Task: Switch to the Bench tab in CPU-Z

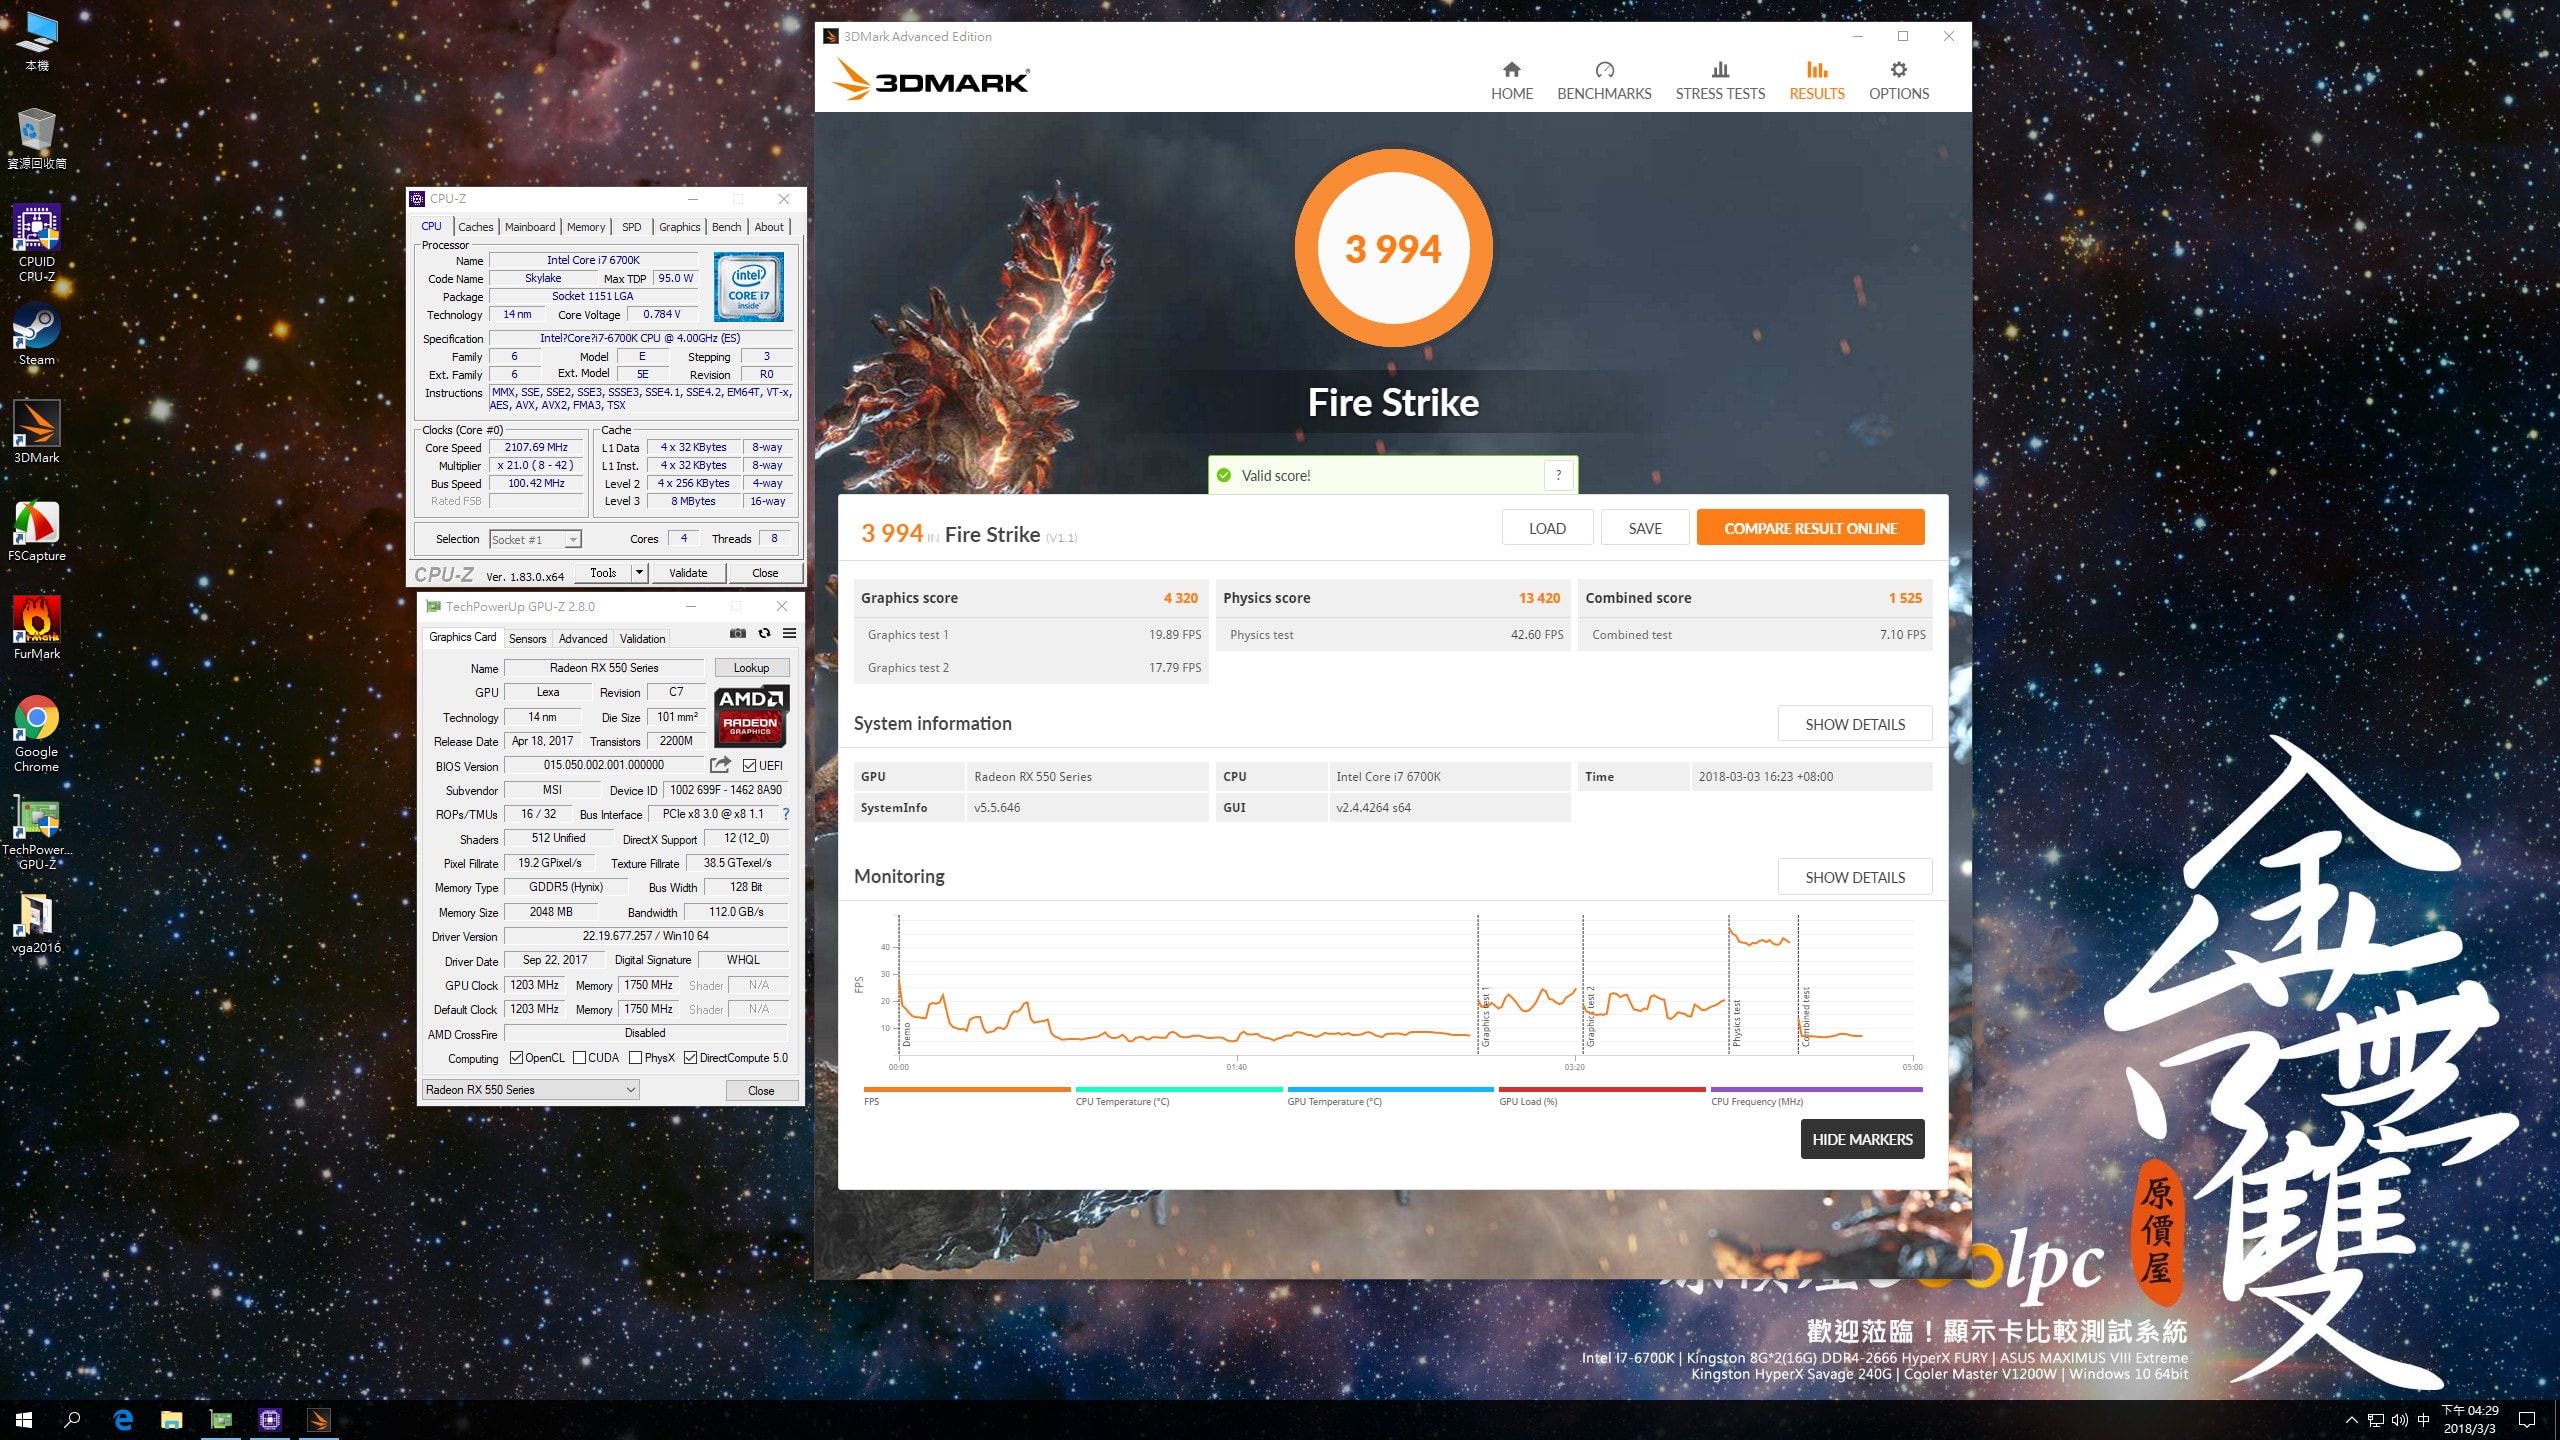Action: point(726,227)
